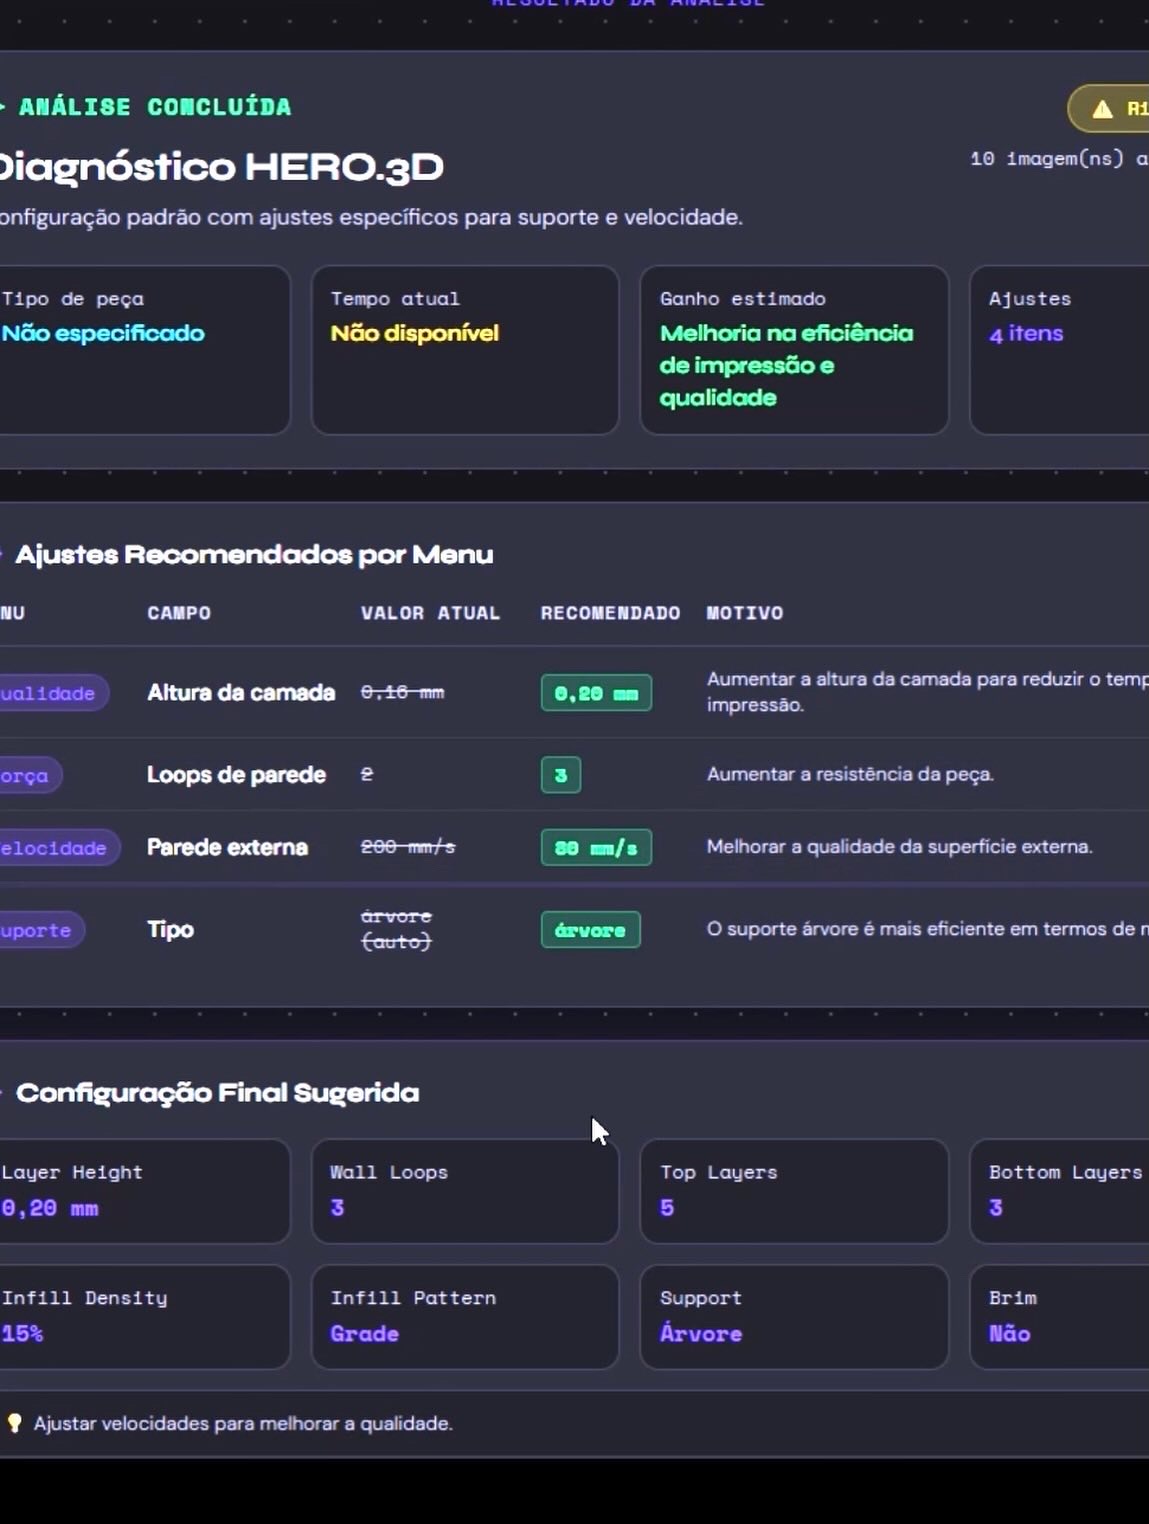
Task: Click the 'Não especificado' value
Action: 103,333
